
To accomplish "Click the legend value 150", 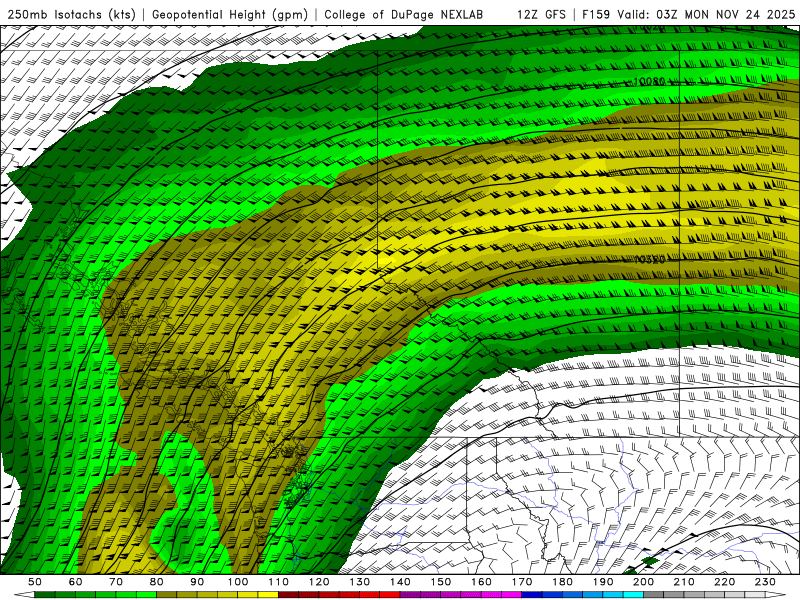I will pyautogui.click(x=440, y=582).
